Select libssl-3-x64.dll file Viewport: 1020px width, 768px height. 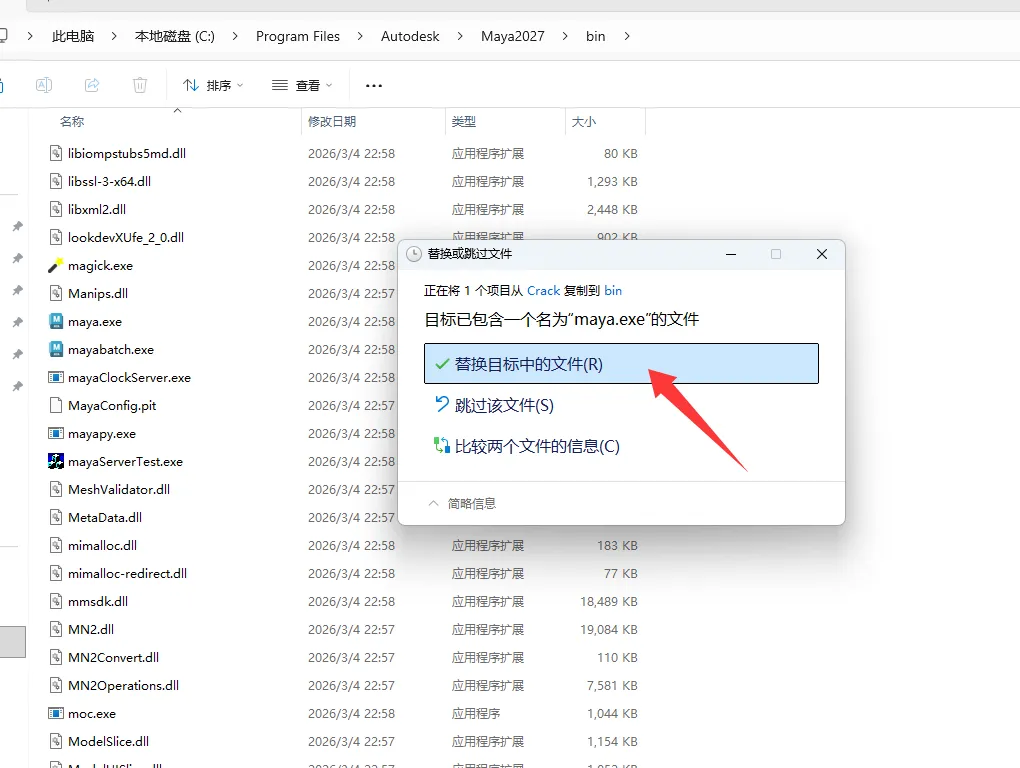(109, 181)
